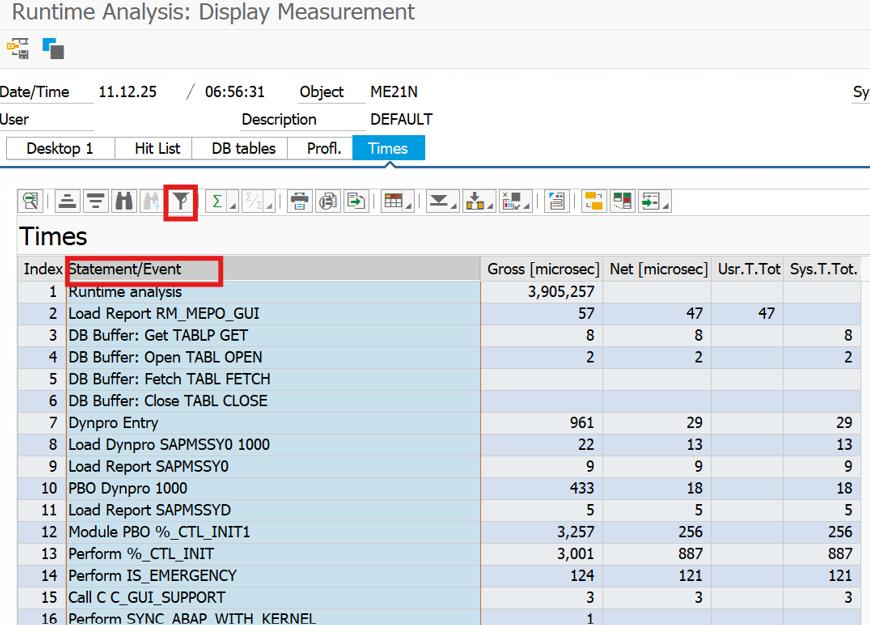The width and height of the screenshot is (870, 625).
Task: Click gross value 3,001 in row 13
Action: tap(575, 553)
